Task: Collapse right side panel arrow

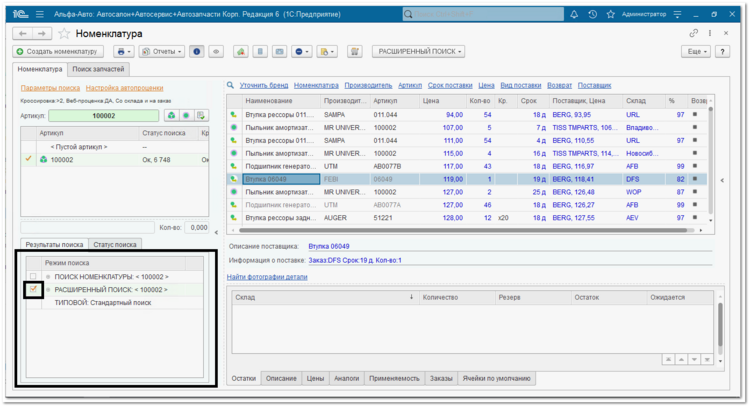Action: pos(722,180)
